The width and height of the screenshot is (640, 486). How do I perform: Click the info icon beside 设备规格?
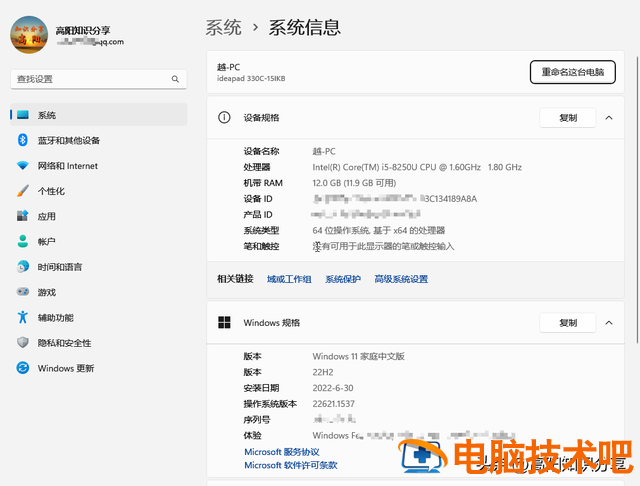(x=224, y=118)
